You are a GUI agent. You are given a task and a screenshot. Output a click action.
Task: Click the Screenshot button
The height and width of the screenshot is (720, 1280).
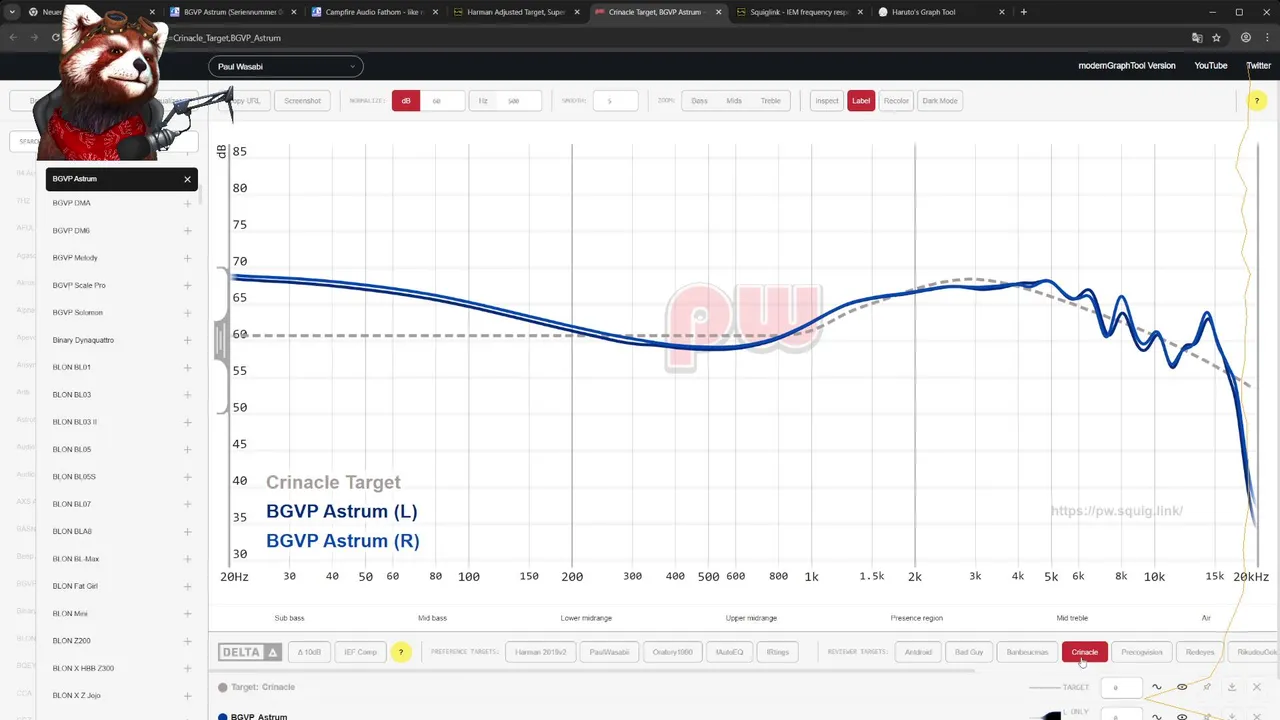click(x=303, y=101)
